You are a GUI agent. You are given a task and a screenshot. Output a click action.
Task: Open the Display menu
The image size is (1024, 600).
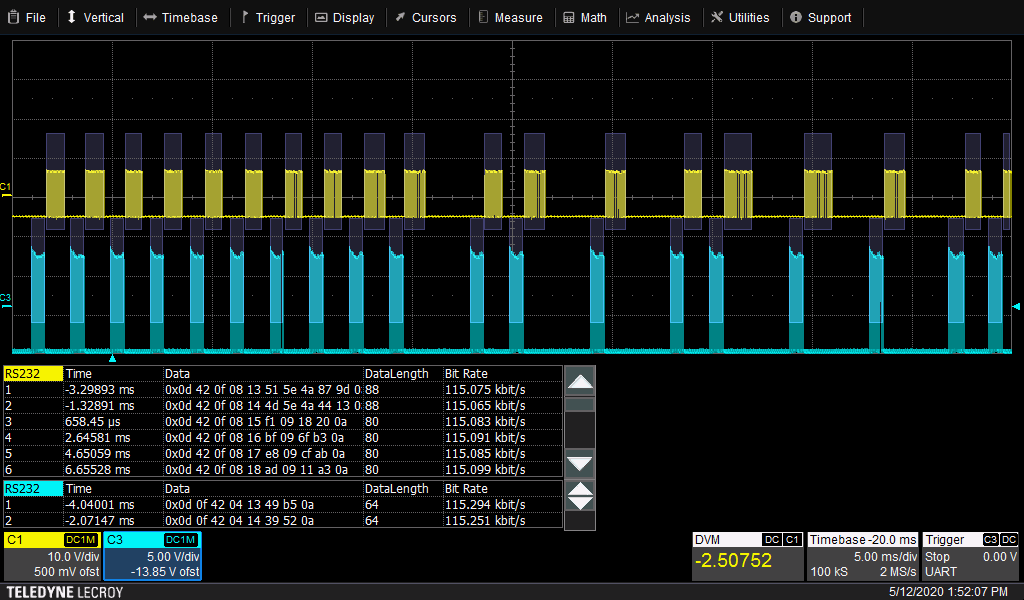pyautogui.click(x=345, y=17)
